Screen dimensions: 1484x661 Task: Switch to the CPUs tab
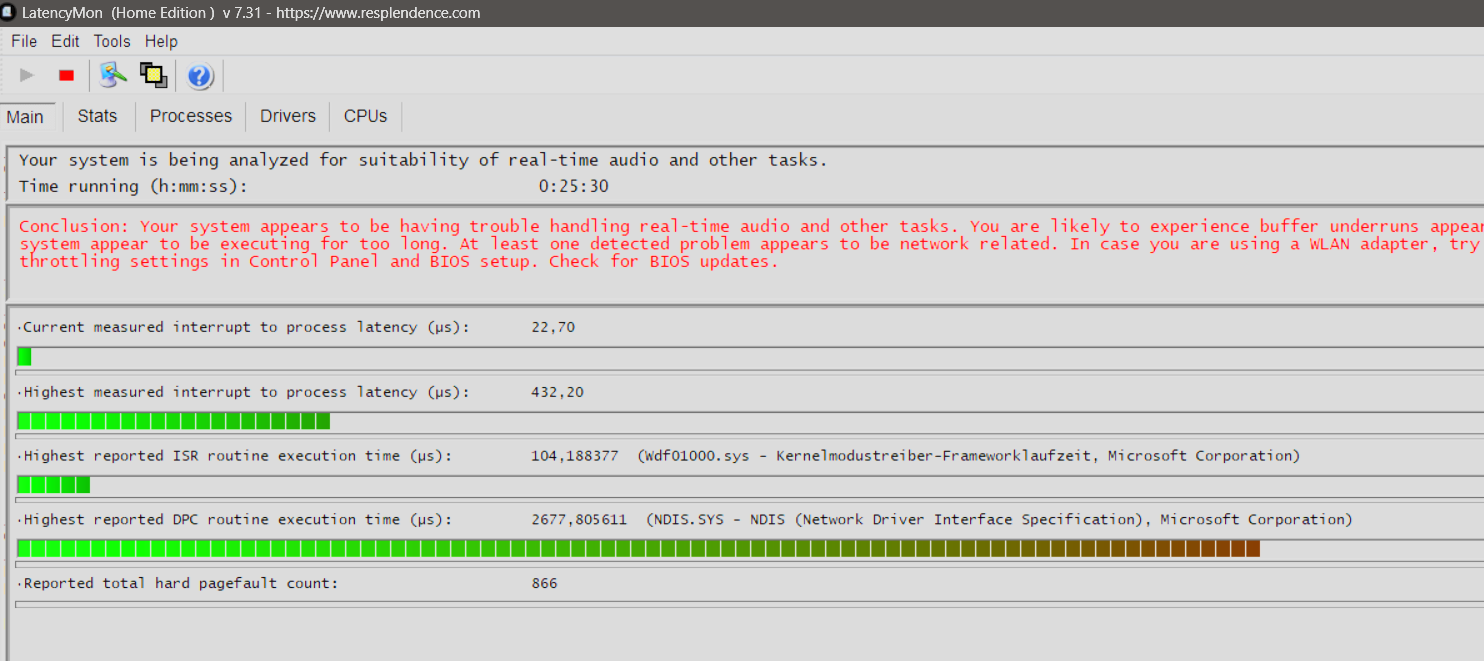(365, 116)
